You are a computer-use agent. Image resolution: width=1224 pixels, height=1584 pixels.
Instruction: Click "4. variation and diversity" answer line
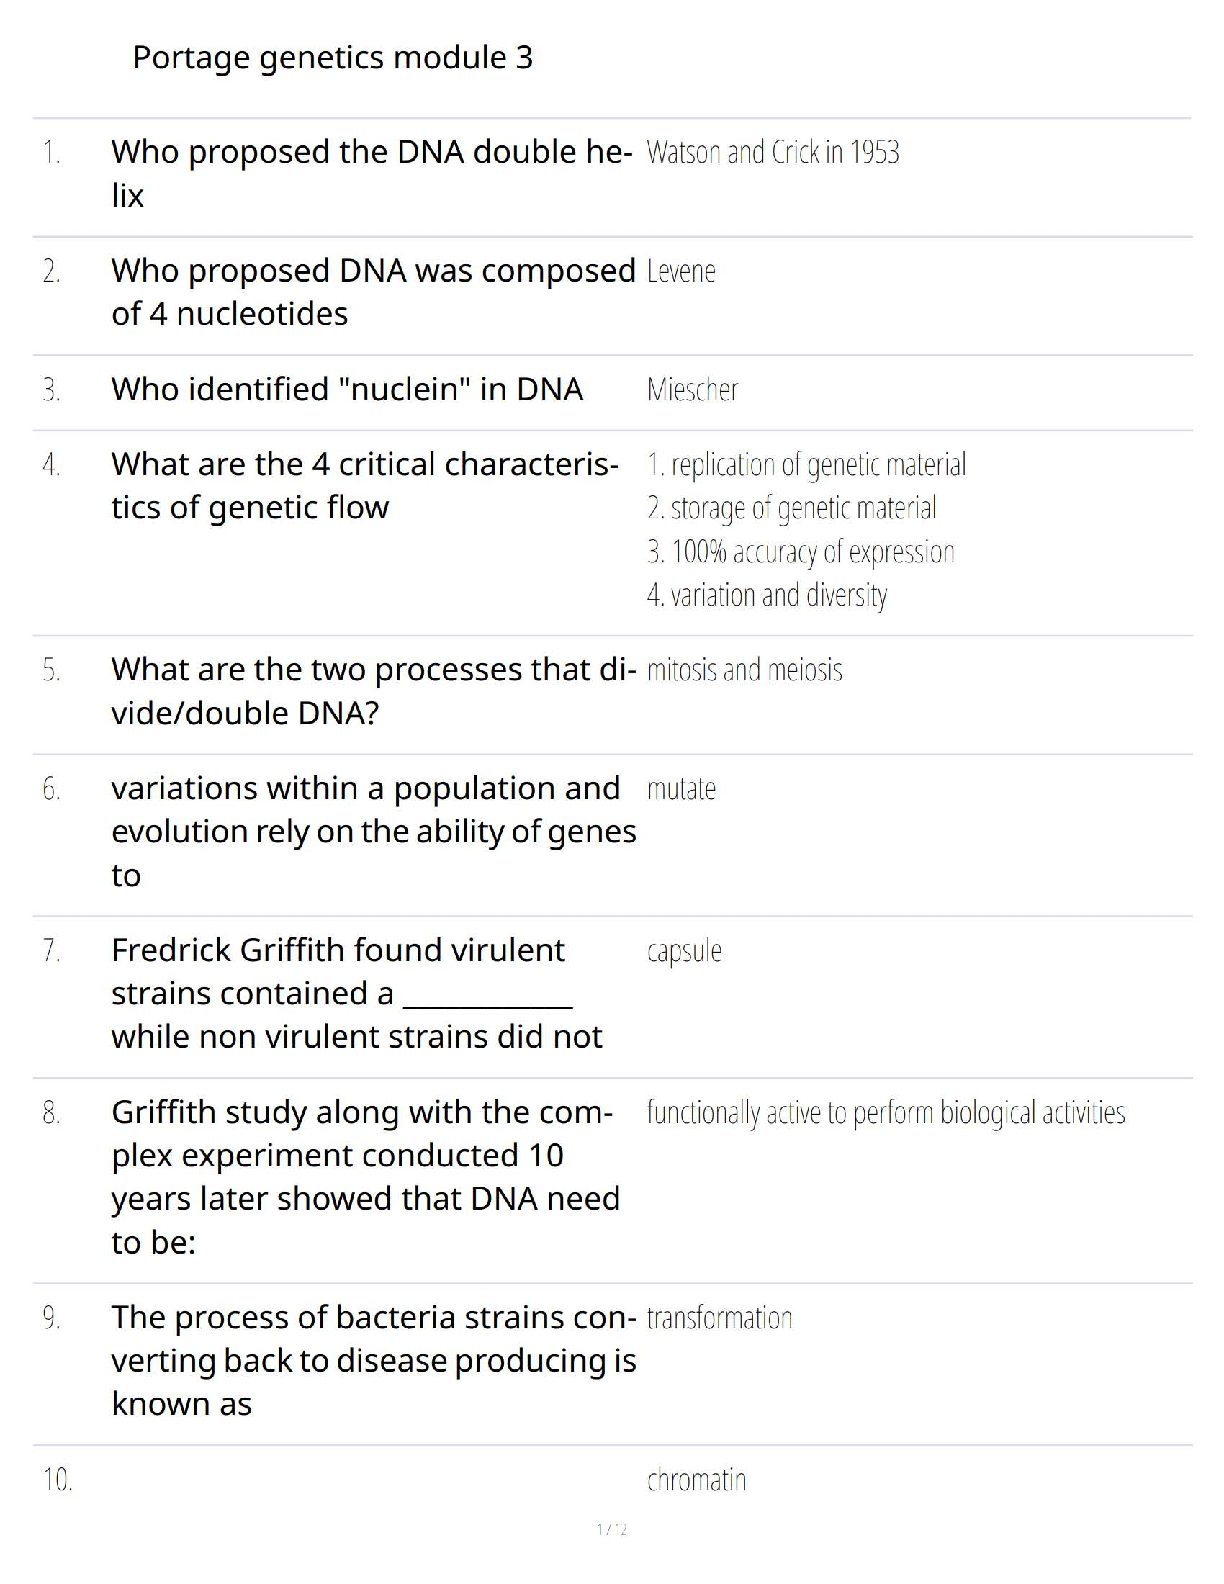click(x=767, y=596)
